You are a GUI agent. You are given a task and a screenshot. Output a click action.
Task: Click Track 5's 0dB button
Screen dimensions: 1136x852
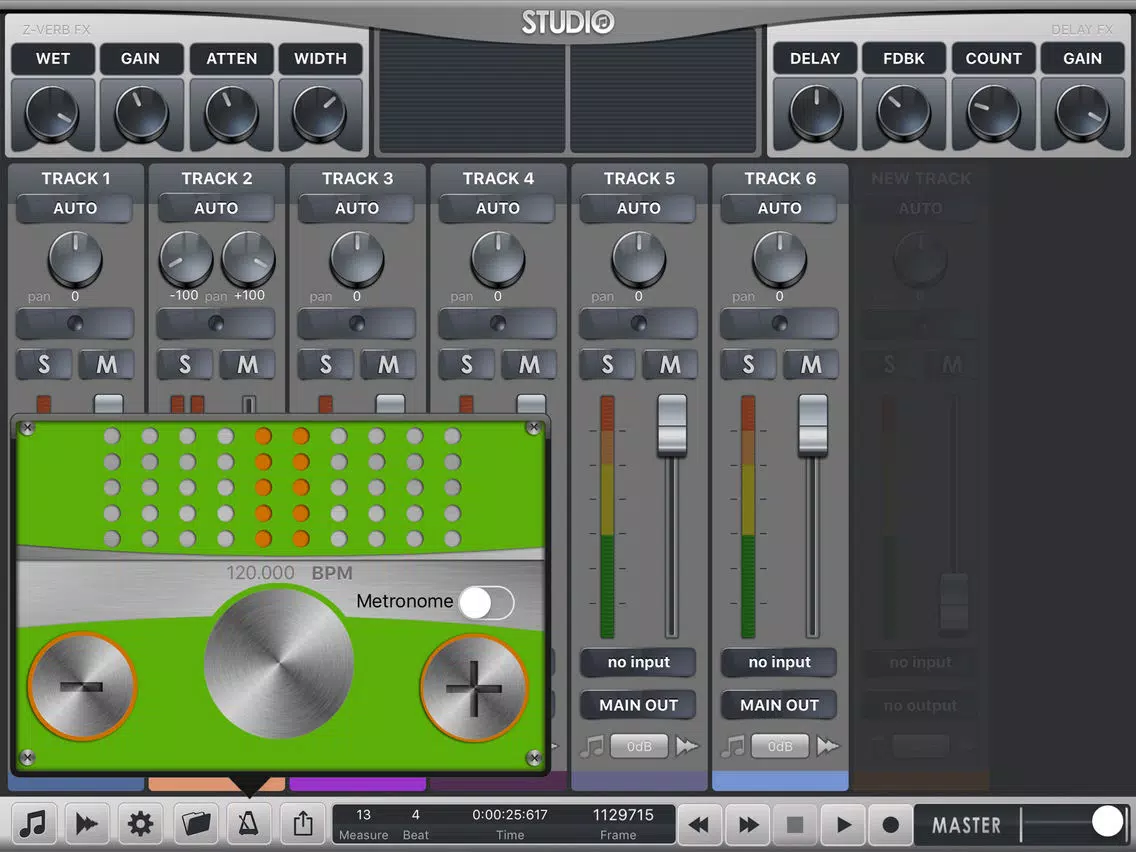(639, 746)
